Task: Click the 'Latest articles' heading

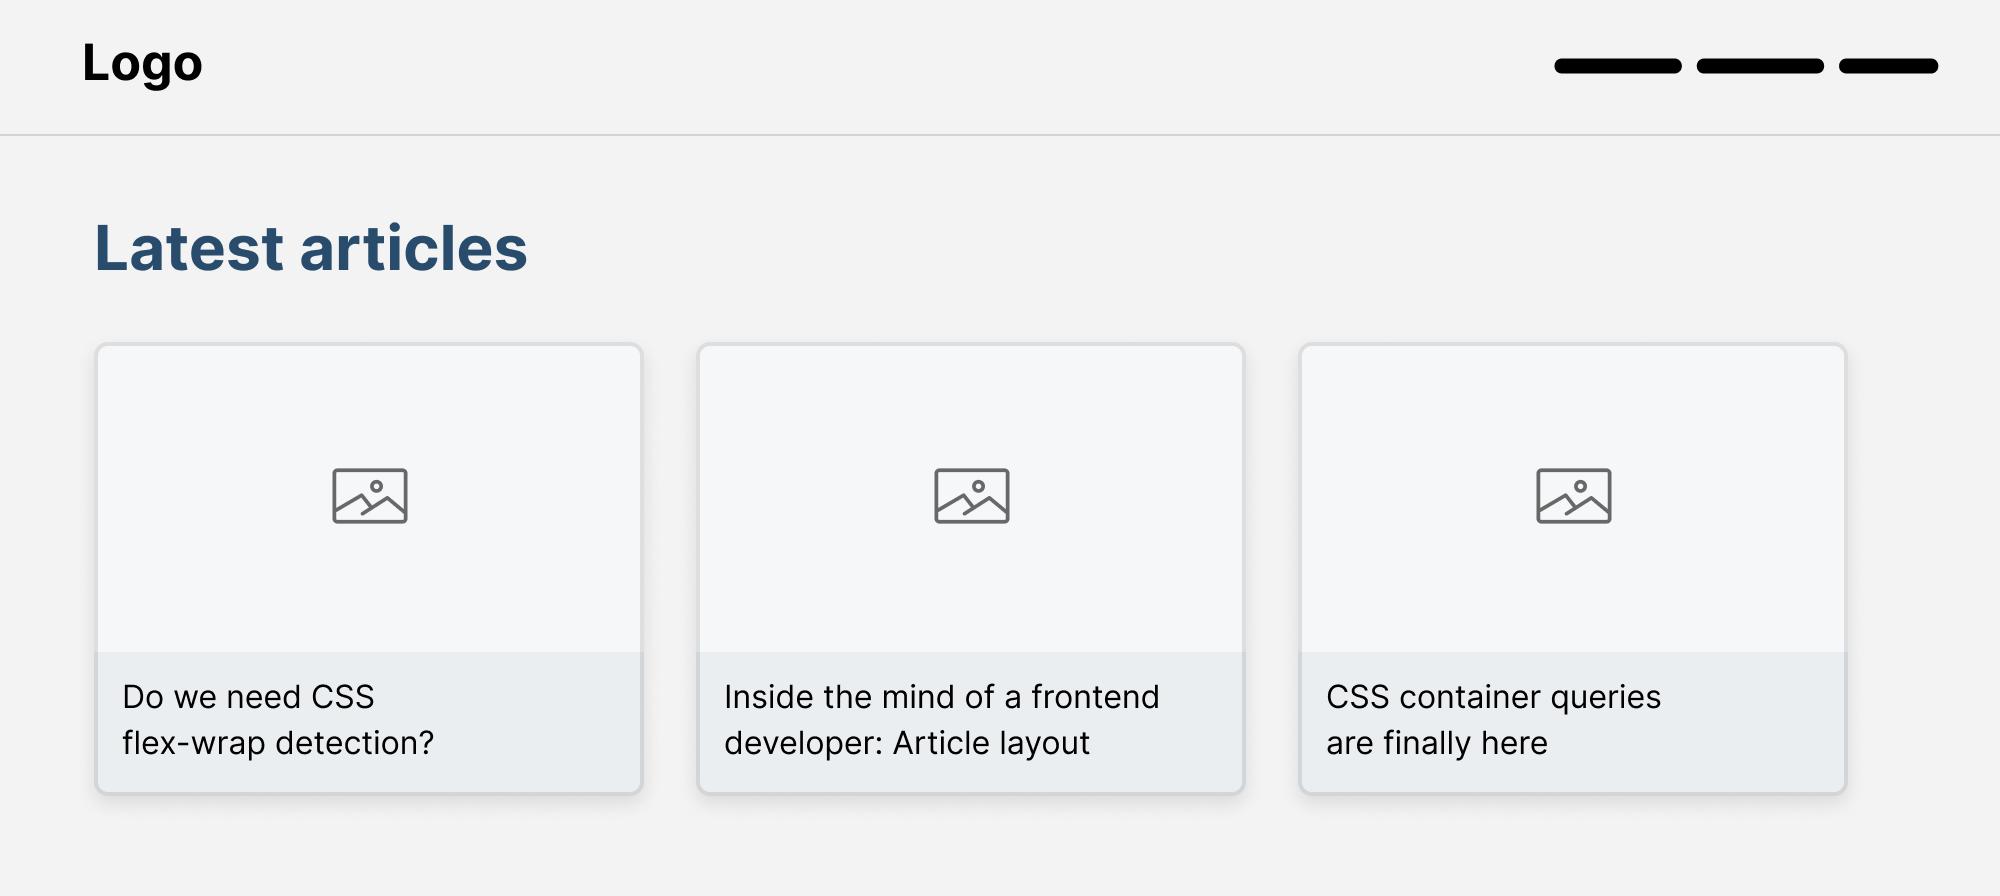Action: pos(310,250)
